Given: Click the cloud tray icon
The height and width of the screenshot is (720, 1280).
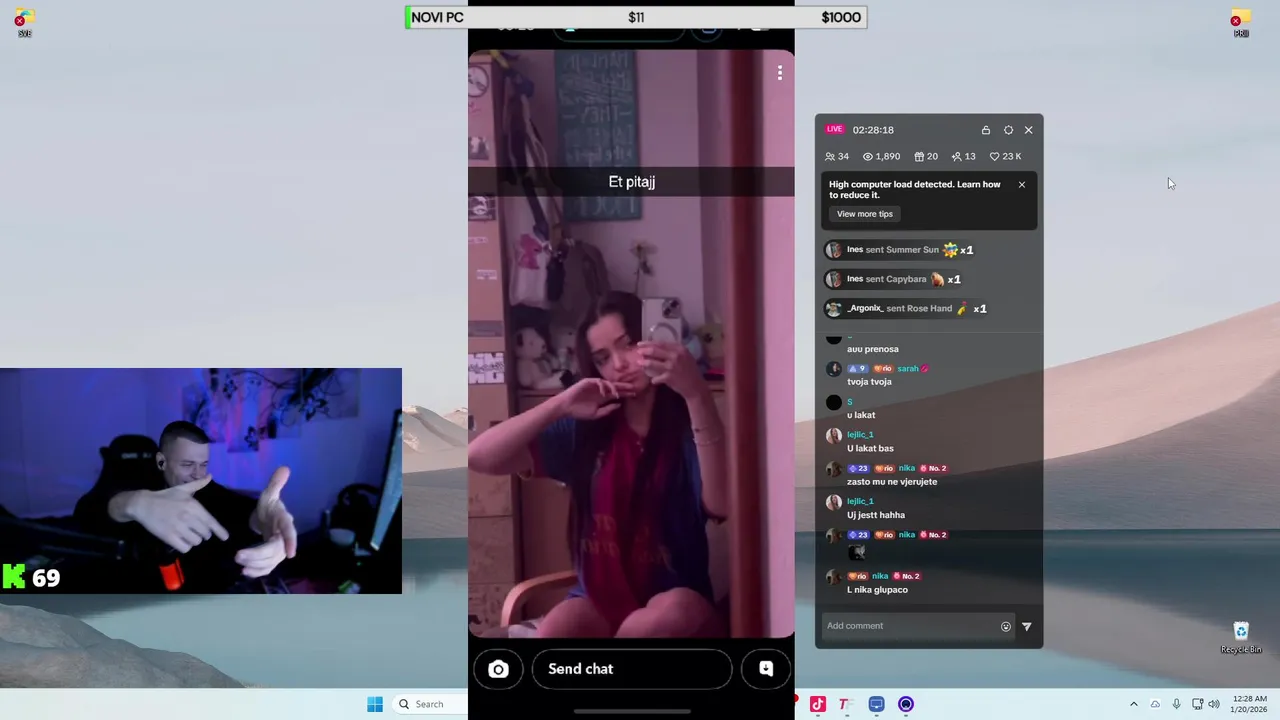Looking at the screenshot, I should [x=1155, y=704].
